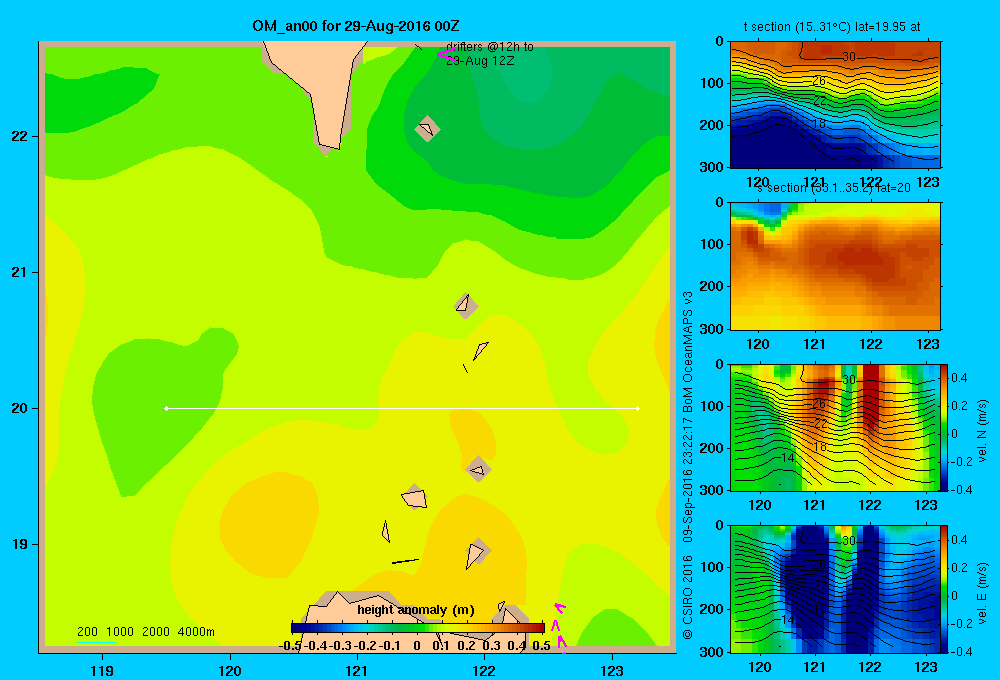Click the 14 contour label in the vel. N panel
Image resolution: width=1000 pixels, height=680 pixels.
[788, 457]
